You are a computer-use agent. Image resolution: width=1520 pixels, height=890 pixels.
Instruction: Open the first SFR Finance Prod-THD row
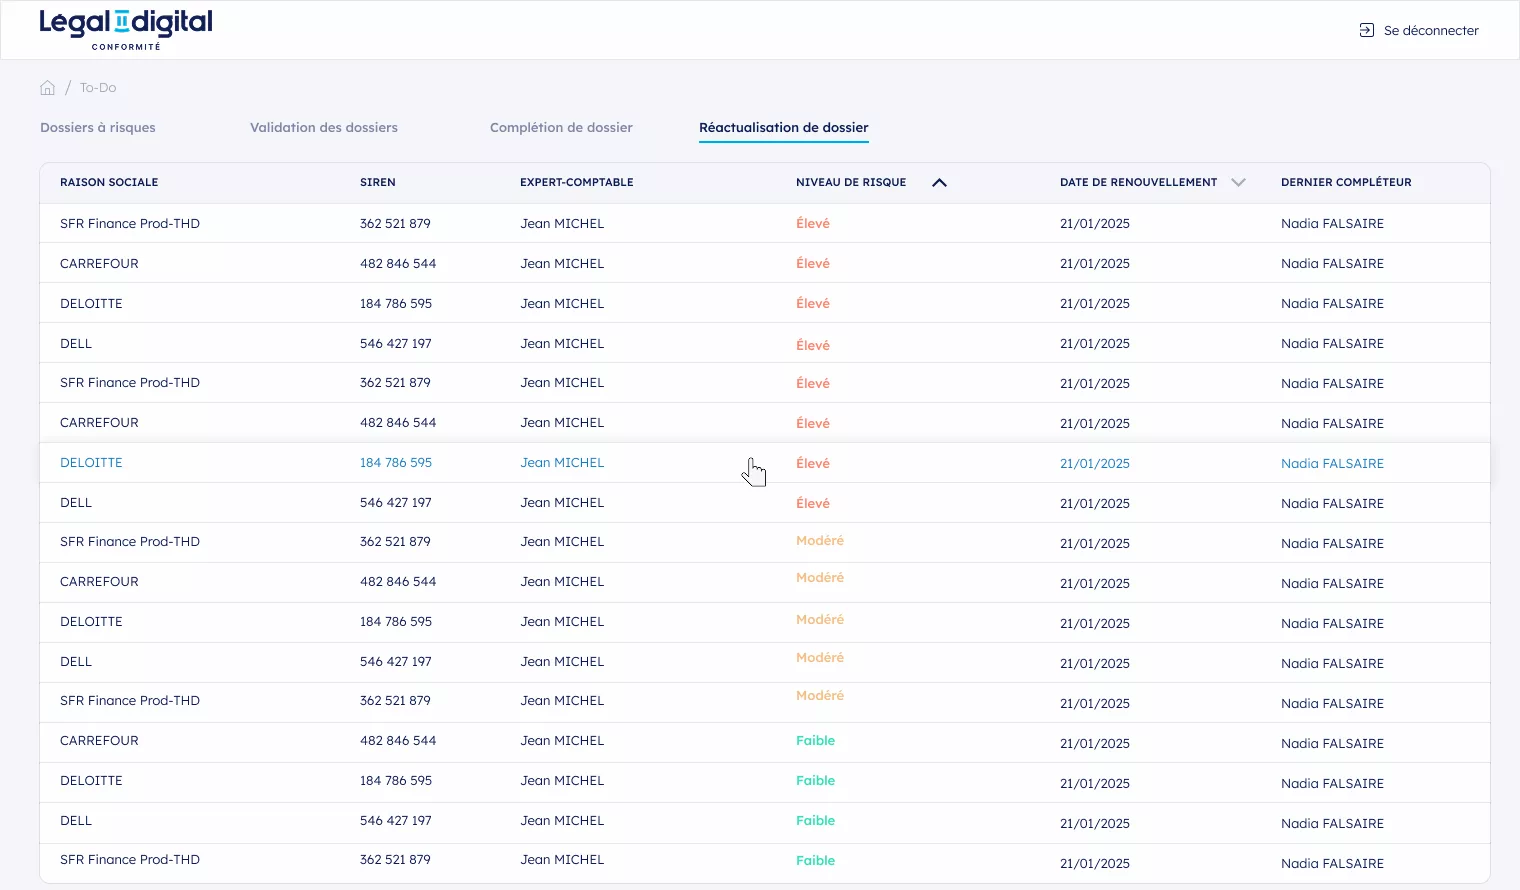pos(130,223)
